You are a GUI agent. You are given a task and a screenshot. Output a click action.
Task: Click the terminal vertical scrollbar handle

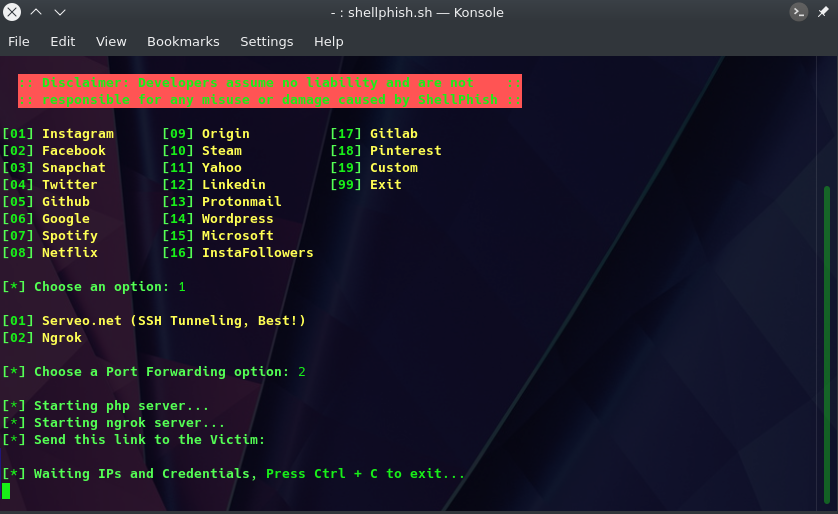tap(827, 345)
